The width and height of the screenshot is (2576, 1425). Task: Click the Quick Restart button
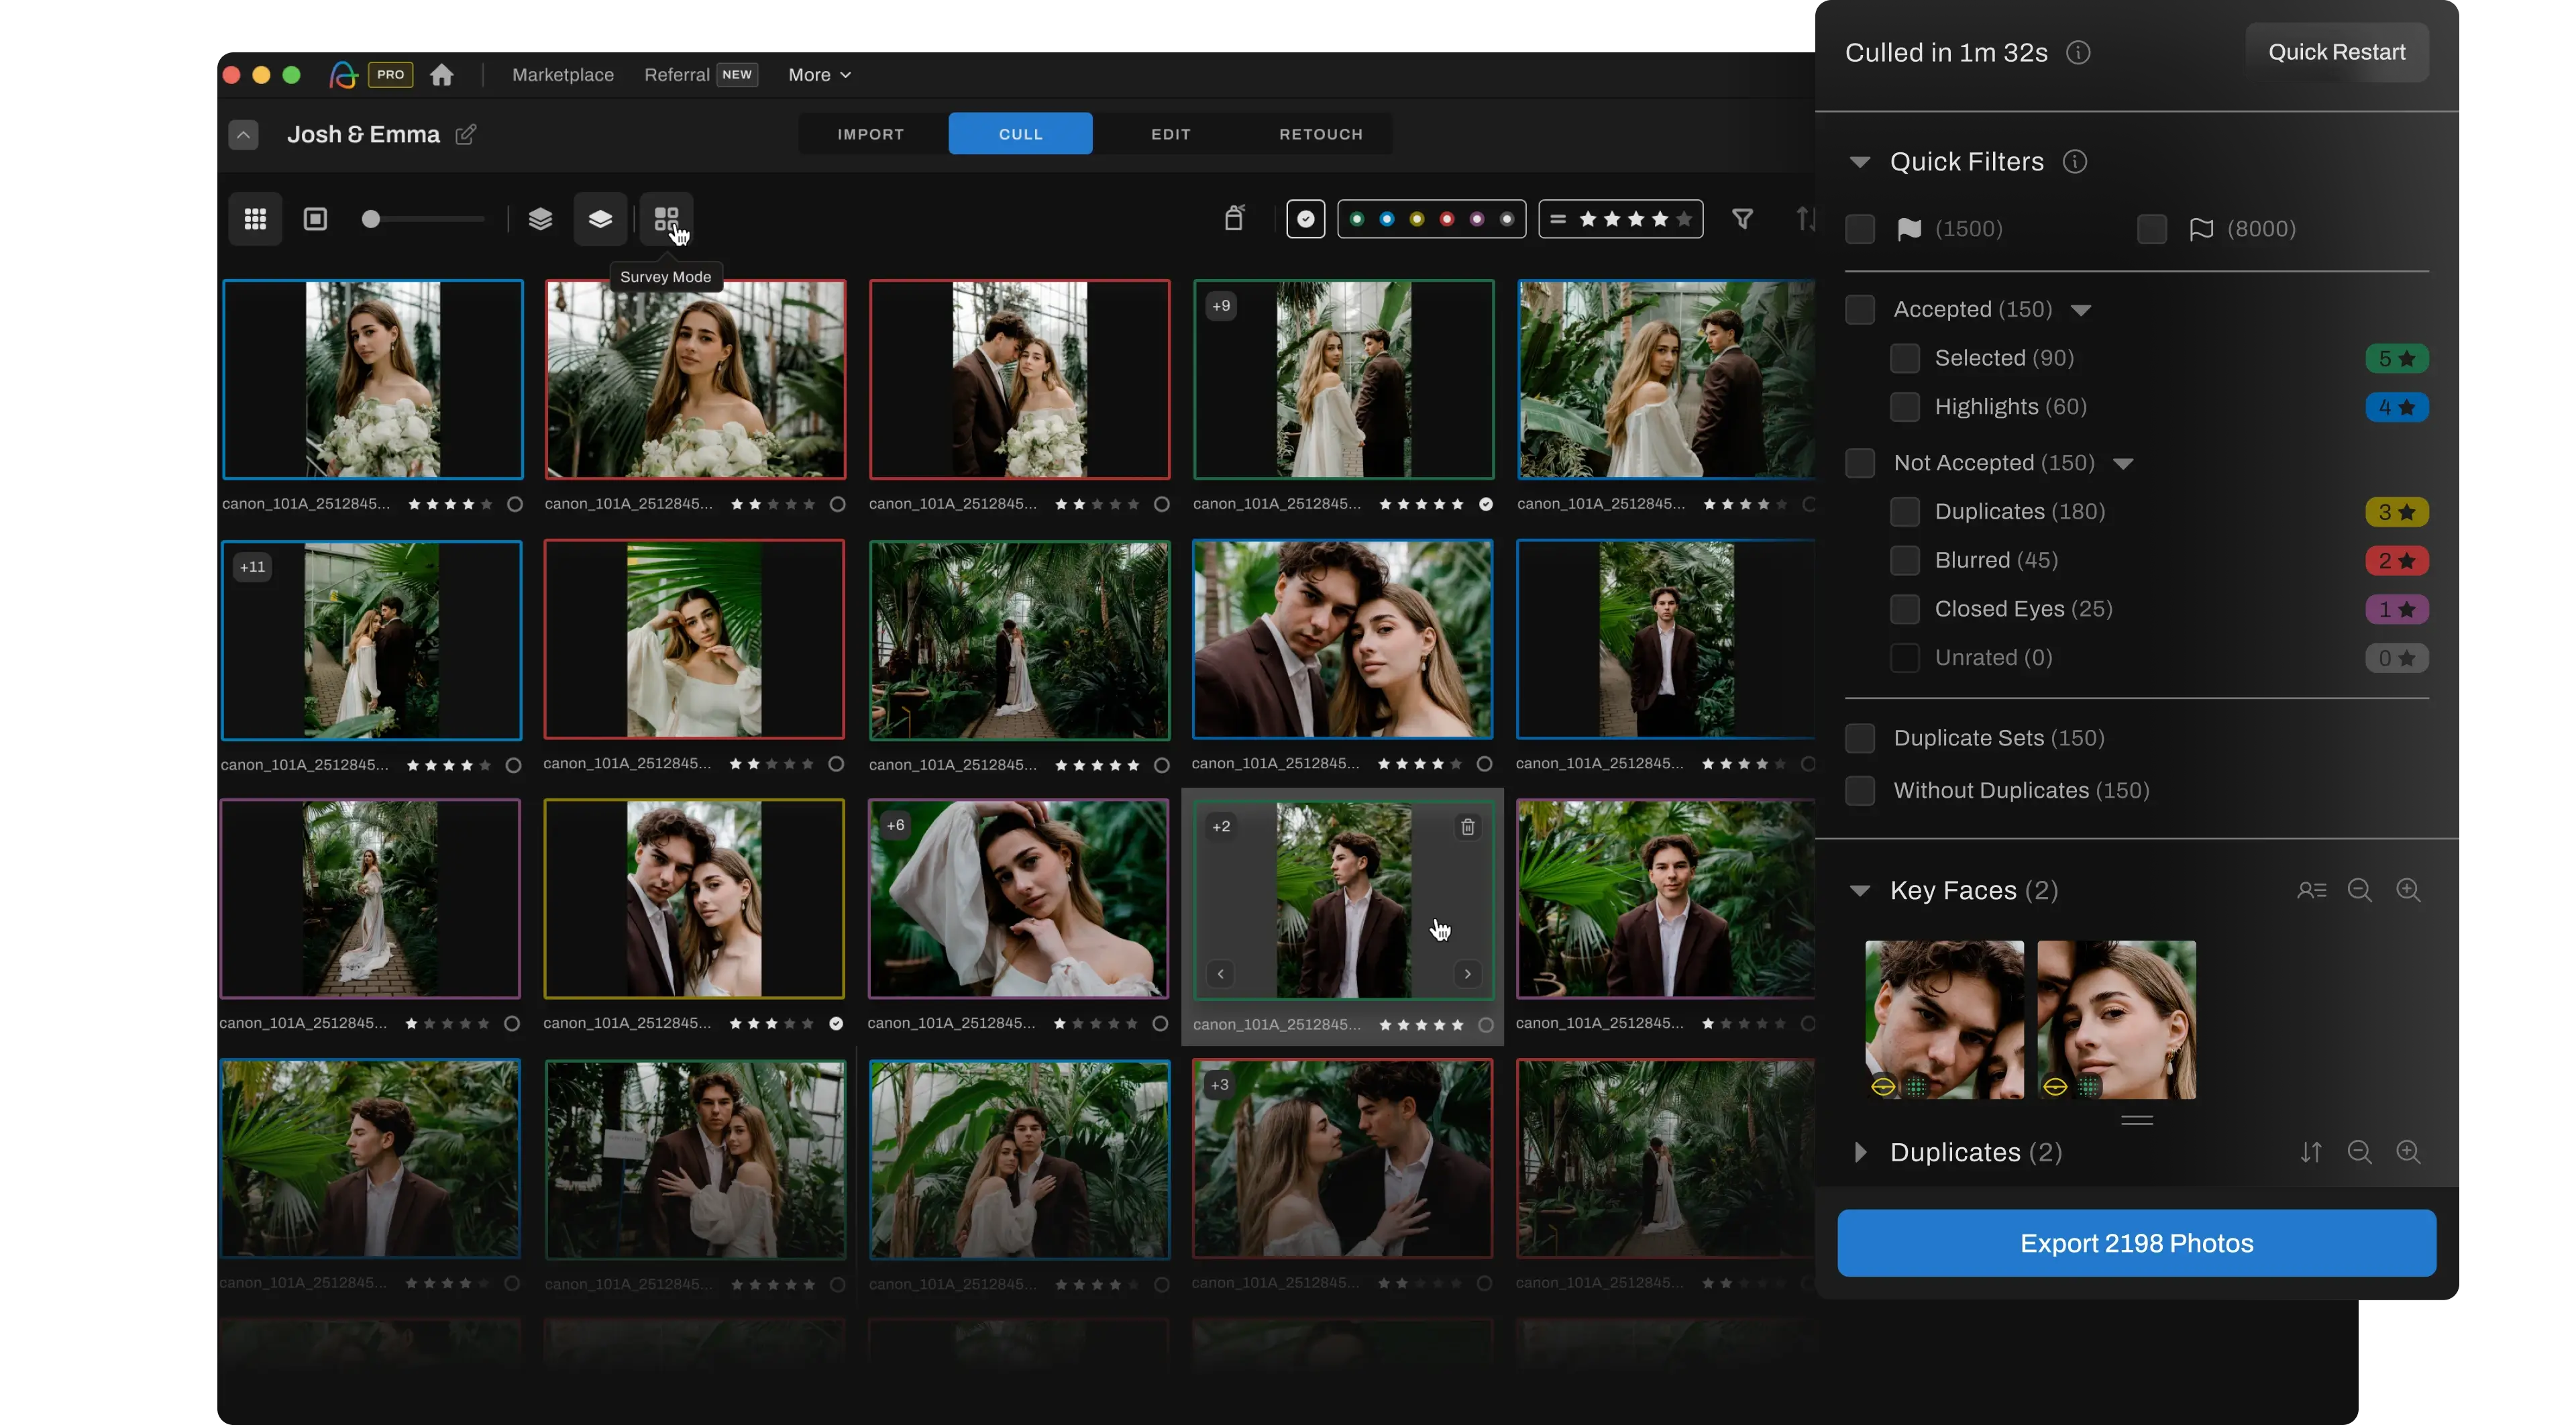coord(2337,52)
